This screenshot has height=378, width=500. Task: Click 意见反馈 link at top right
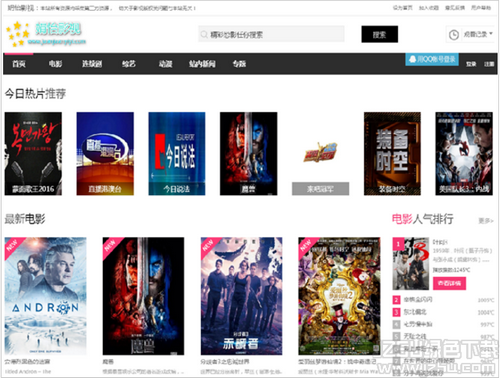(455, 8)
